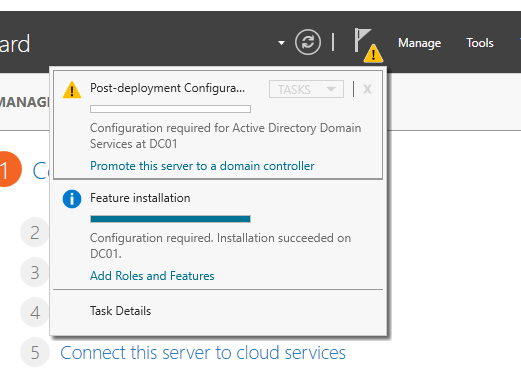
Task: Click the step 3 number circle
Action: click(35, 272)
